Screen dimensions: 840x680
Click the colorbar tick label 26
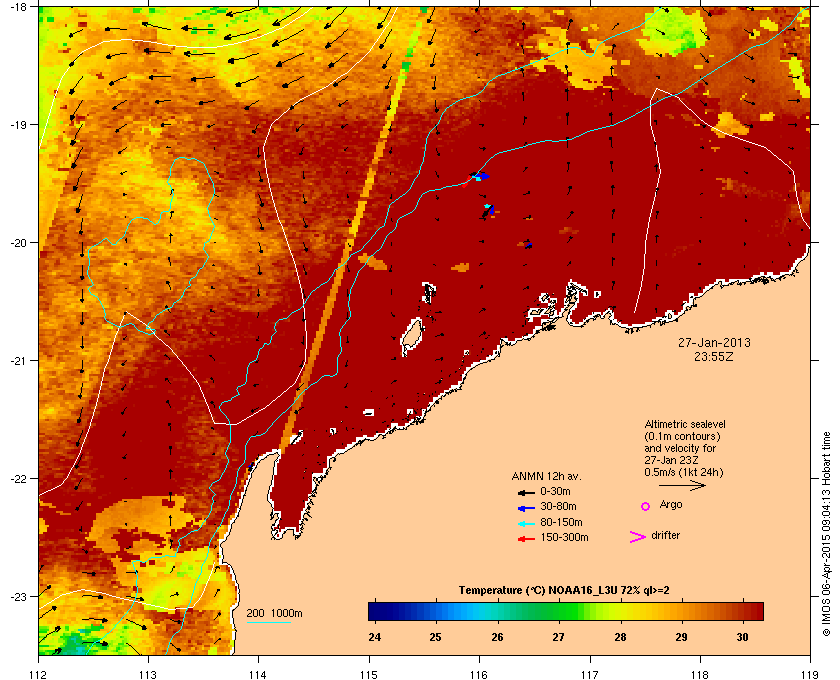pos(497,637)
